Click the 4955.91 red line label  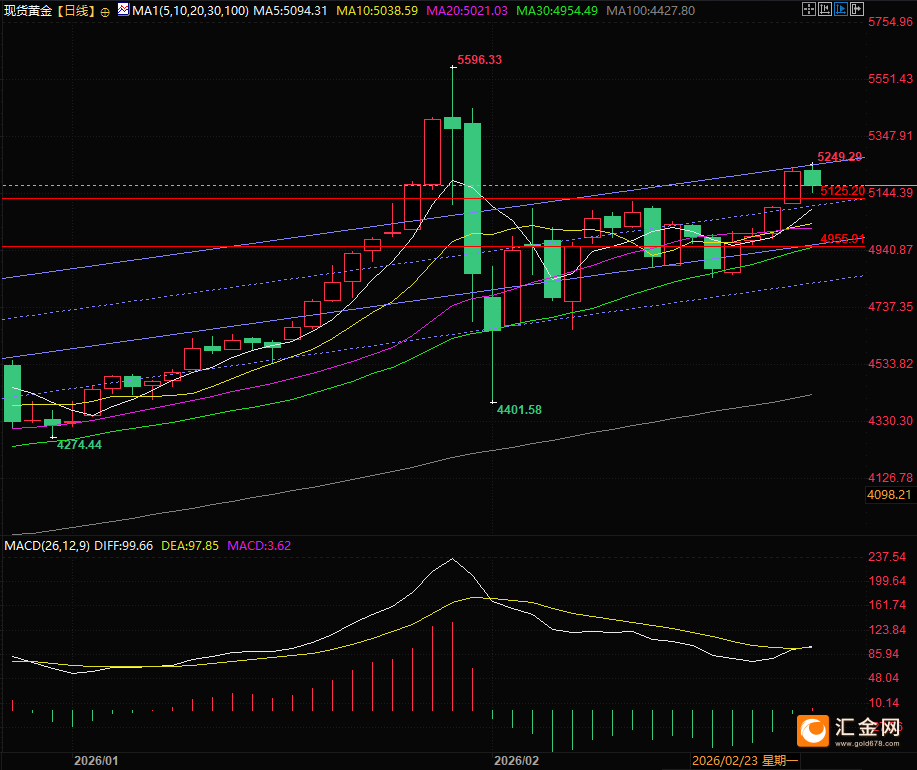842,239
